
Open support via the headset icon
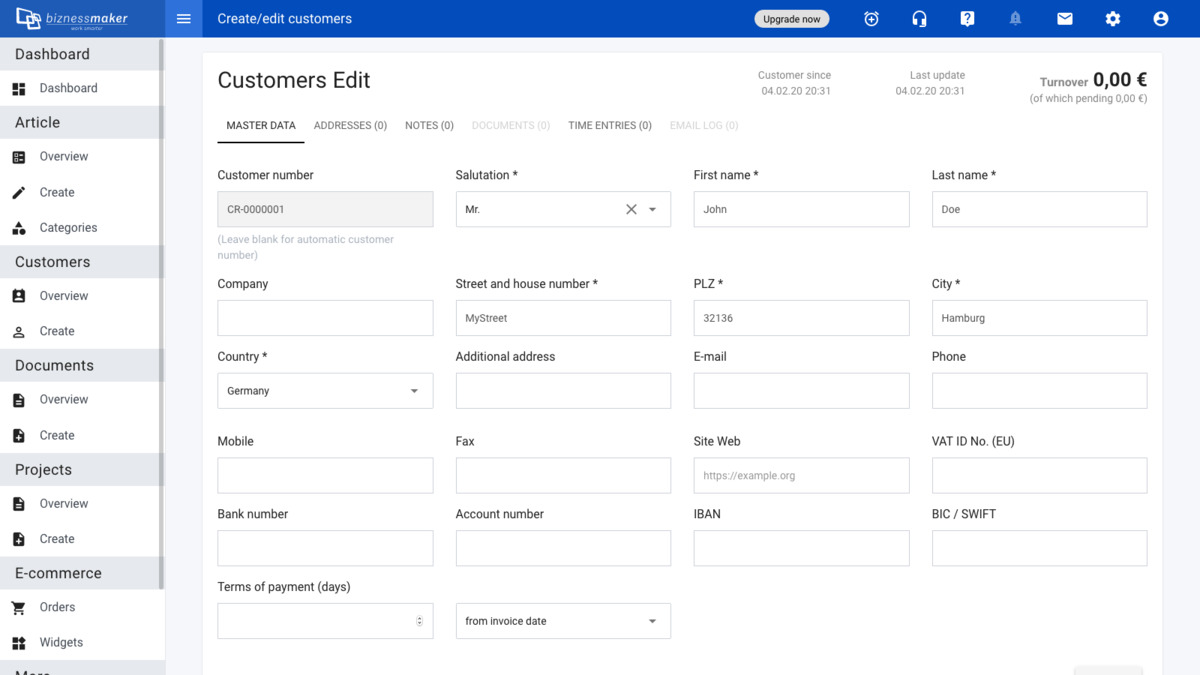(919, 19)
